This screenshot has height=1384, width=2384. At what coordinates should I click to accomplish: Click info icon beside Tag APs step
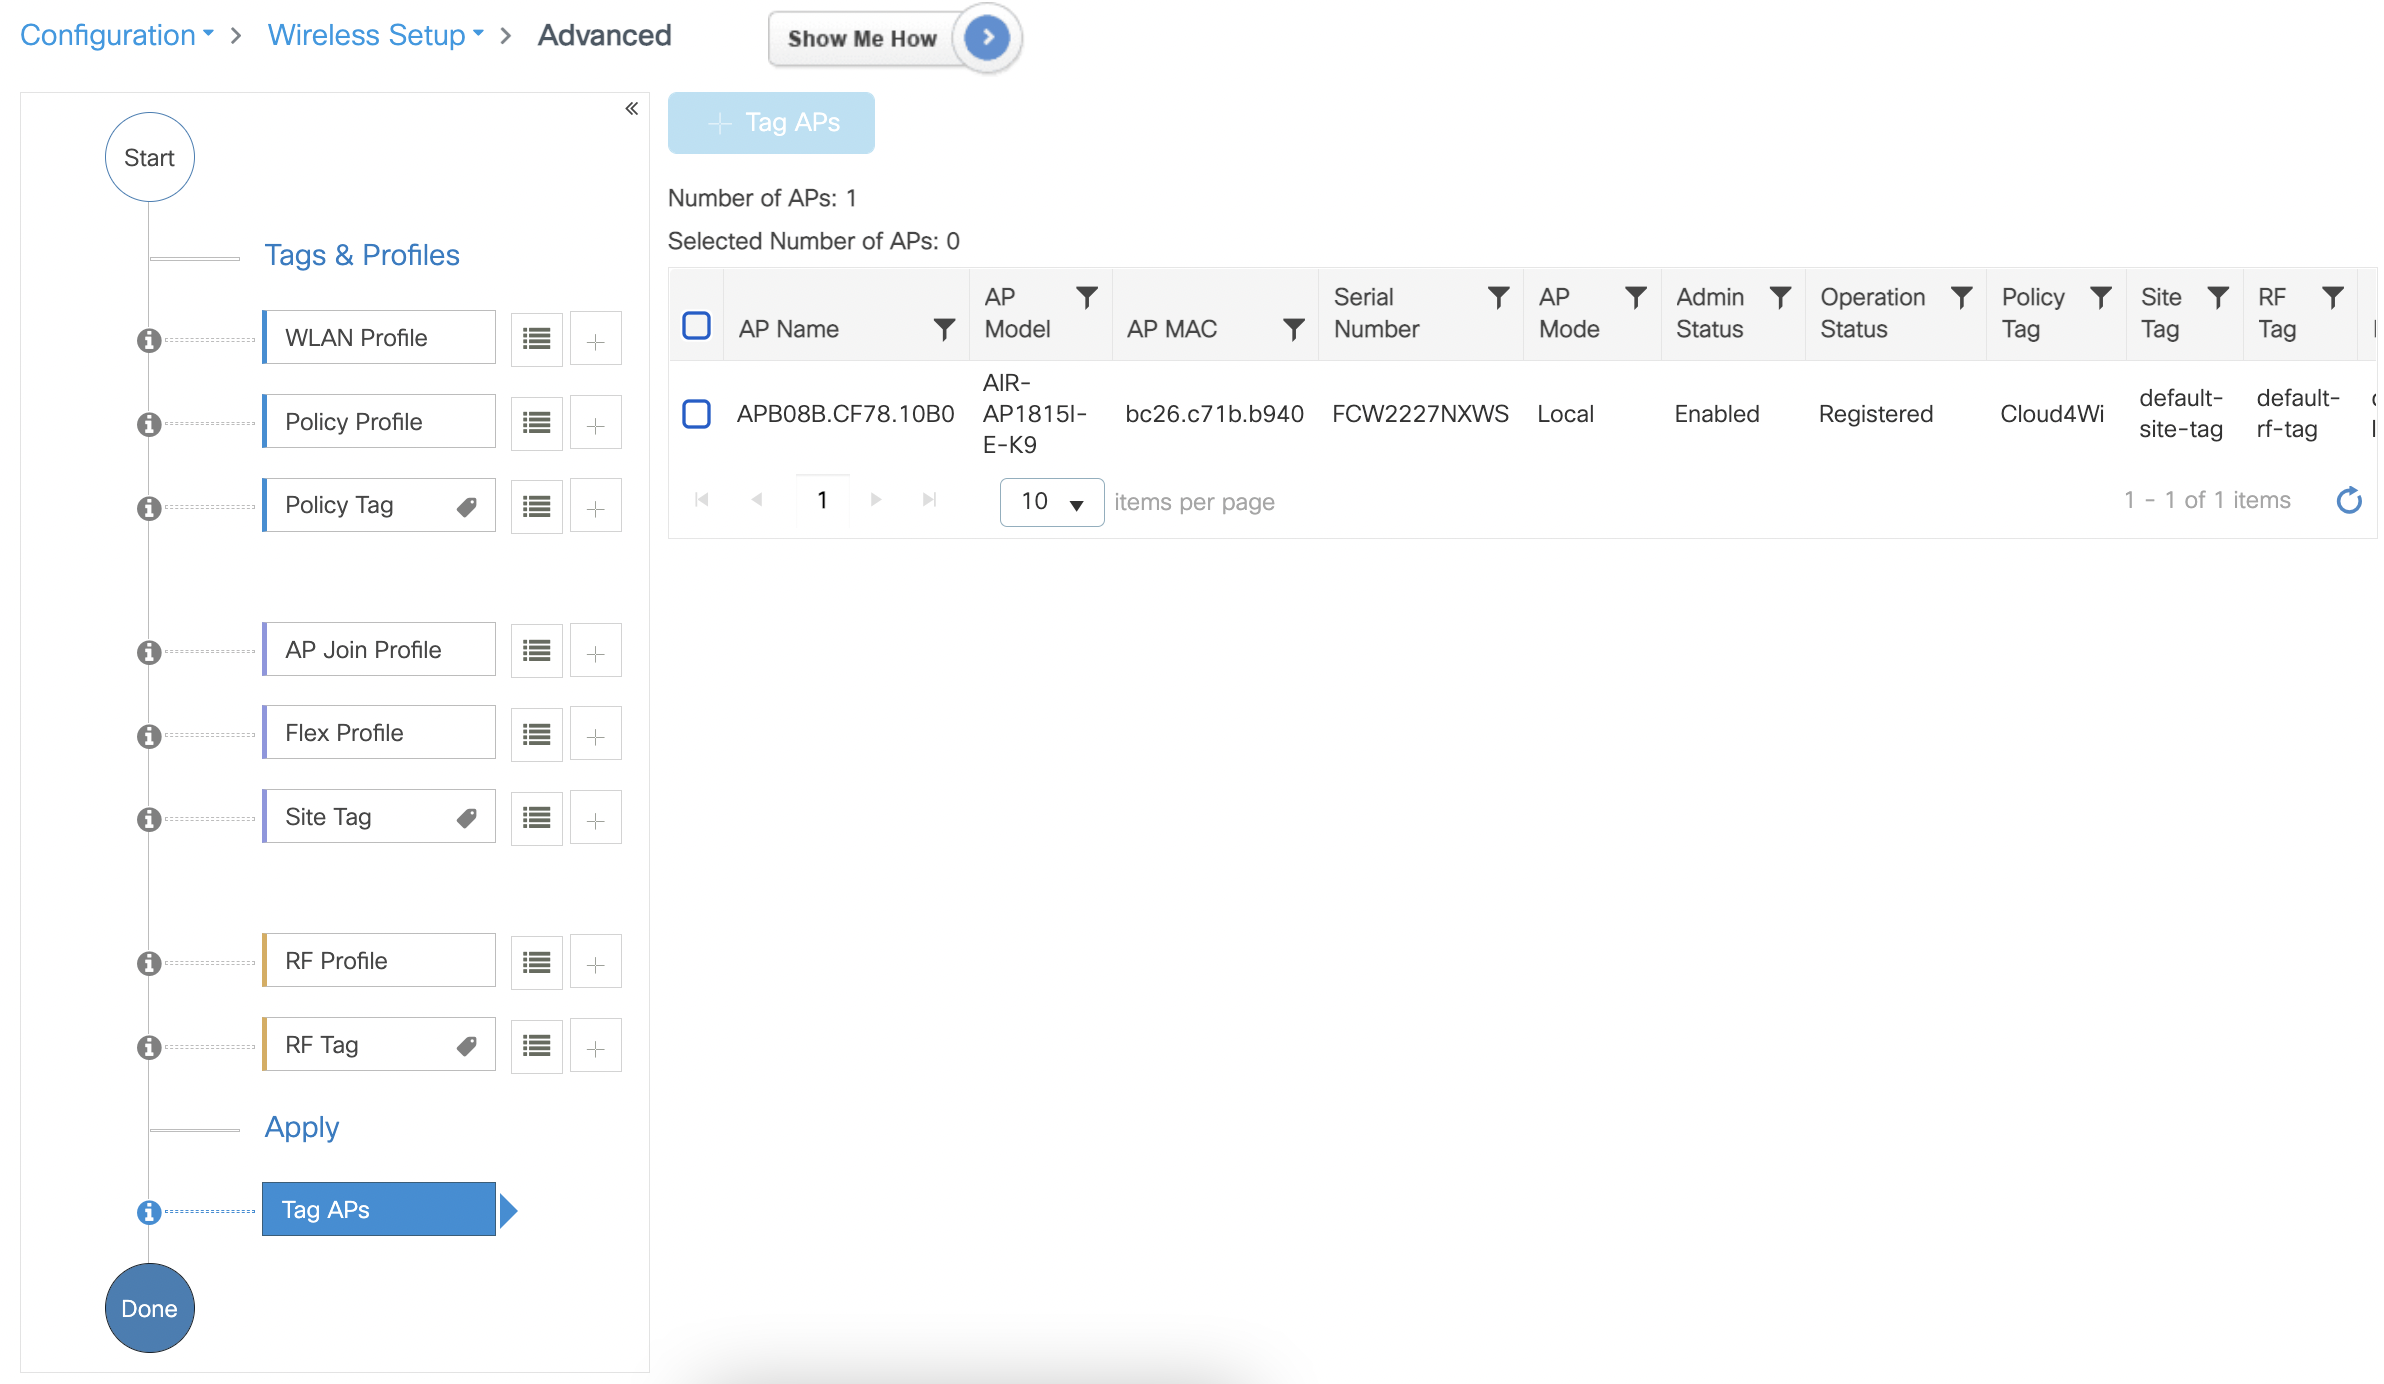(x=149, y=1212)
